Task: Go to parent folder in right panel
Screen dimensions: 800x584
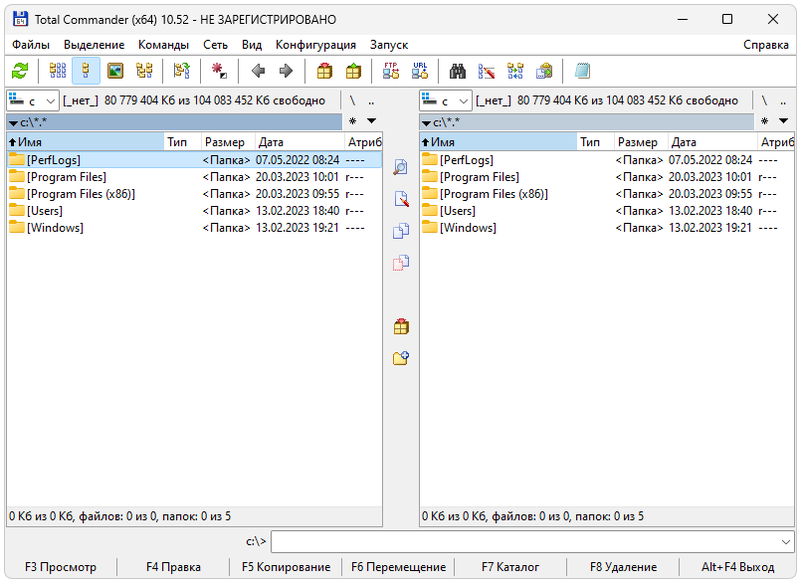Action: pyautogui.click(x=783, y=101)
